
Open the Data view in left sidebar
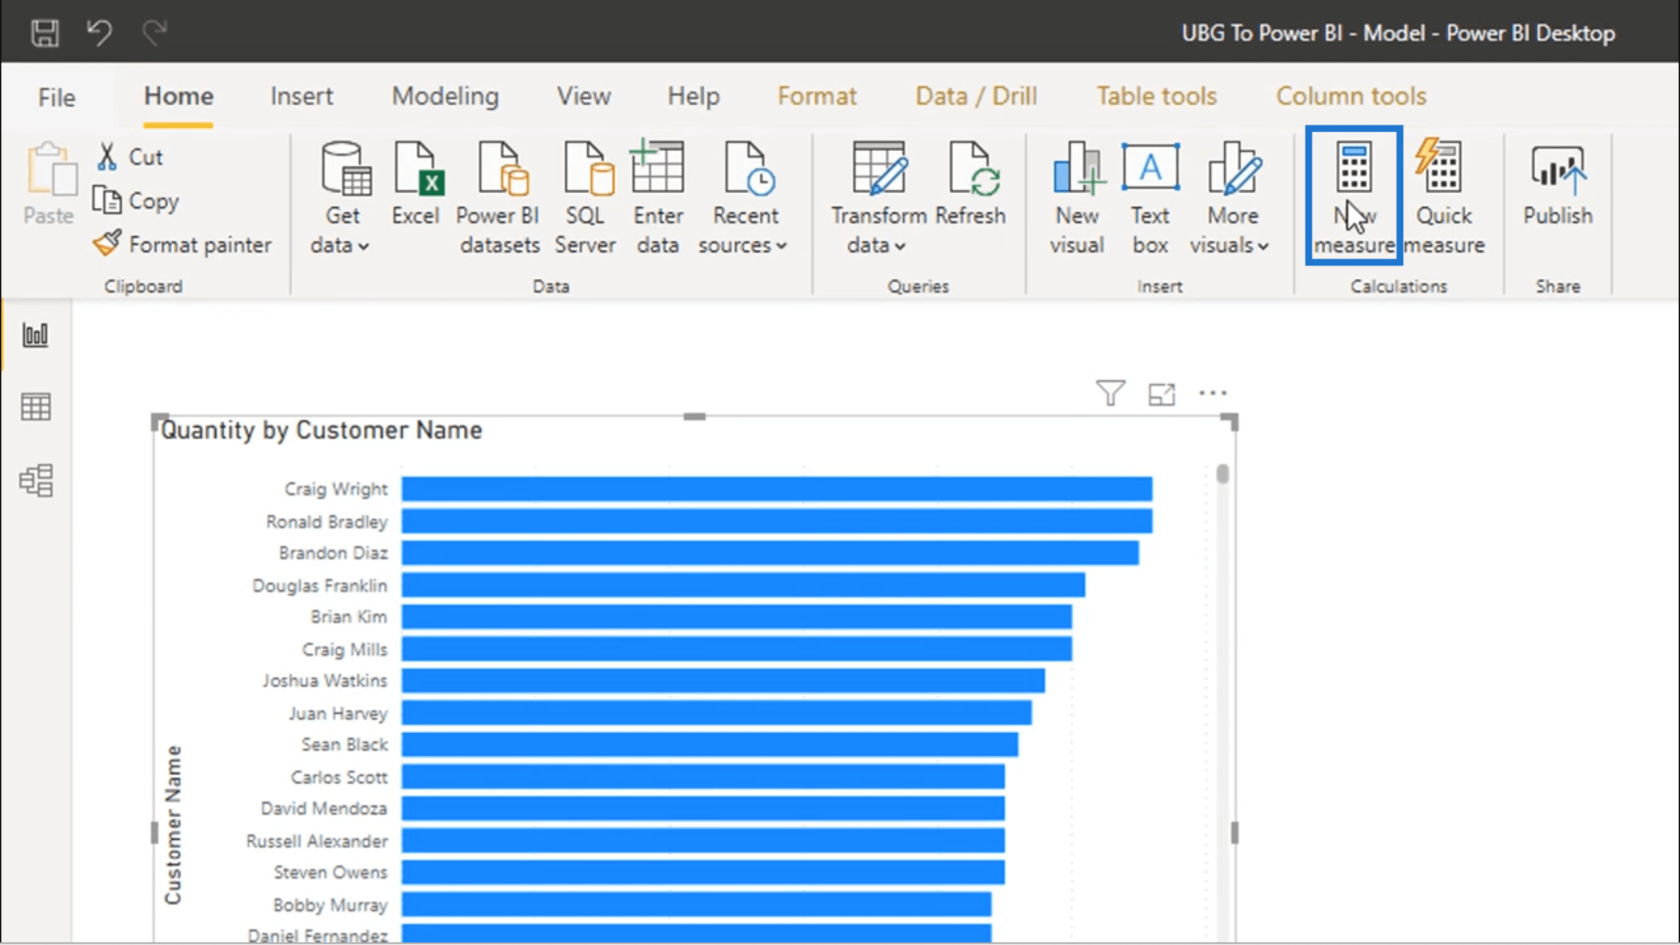[36, 407]
